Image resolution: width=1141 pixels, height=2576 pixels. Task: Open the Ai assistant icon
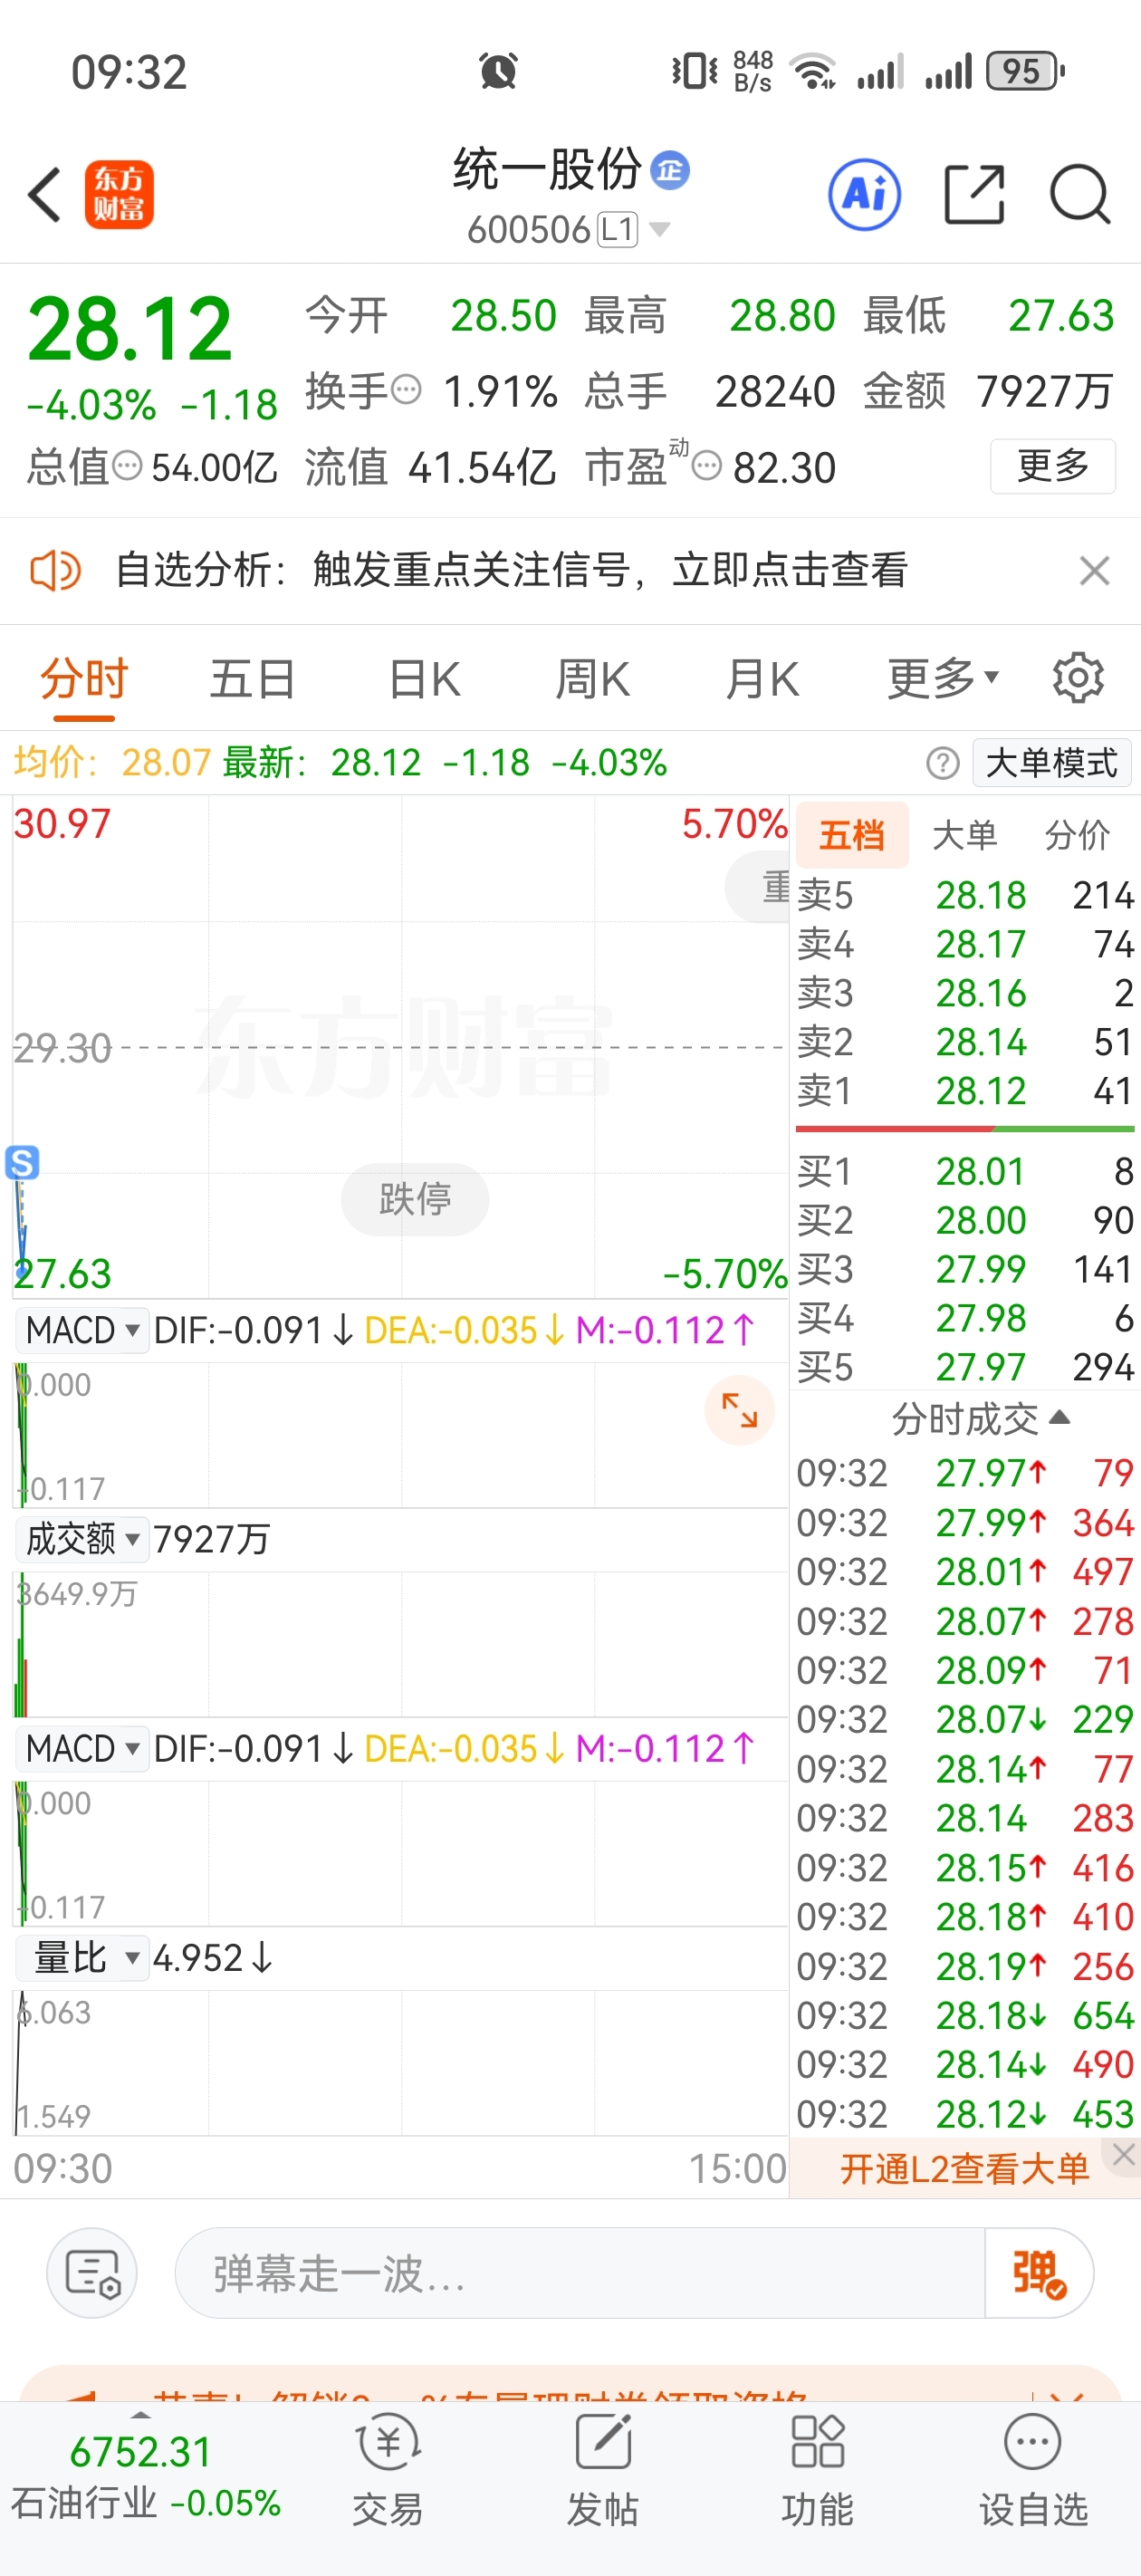coord(864,194)
